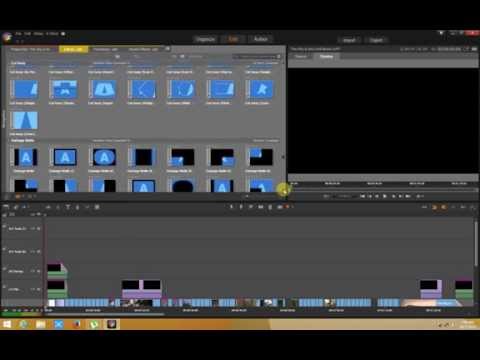This screenshot has height=360, width=480.
Task: Click the play button in the player
Action: click(385, 196)
